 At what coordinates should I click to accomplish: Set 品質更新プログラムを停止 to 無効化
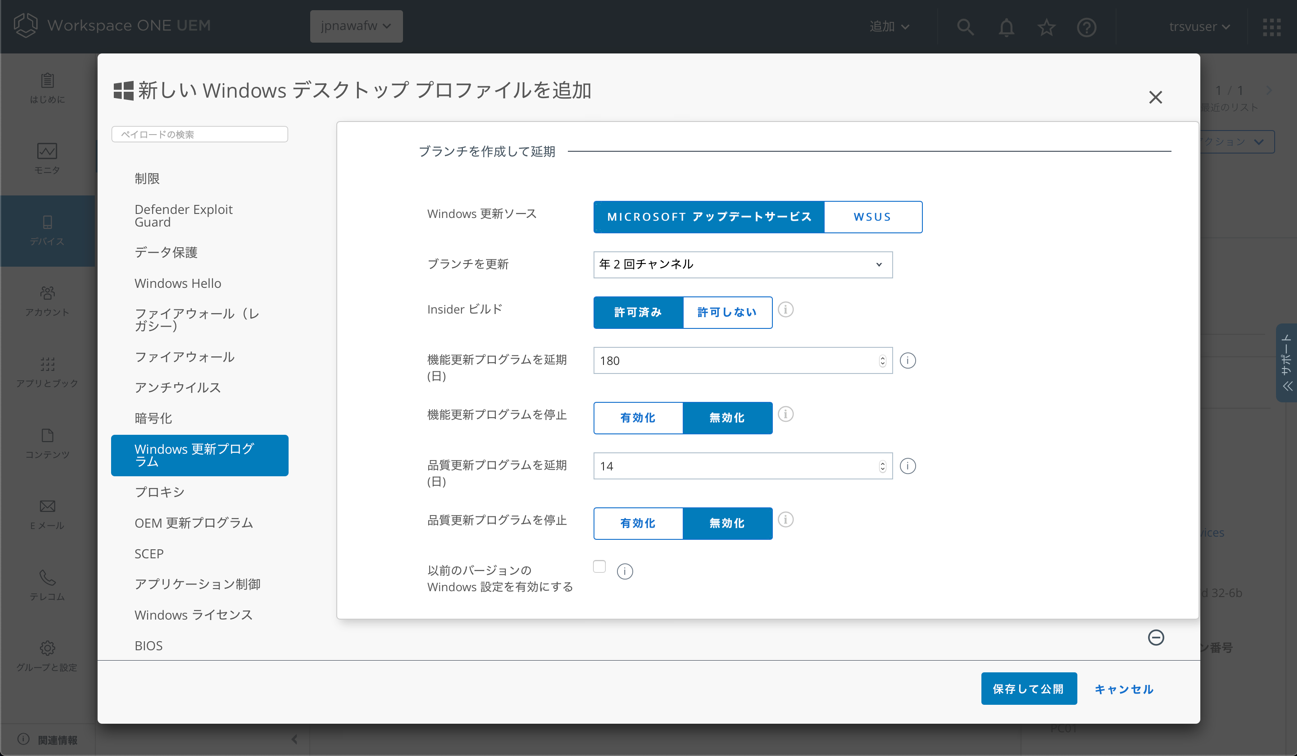[727, 523]
